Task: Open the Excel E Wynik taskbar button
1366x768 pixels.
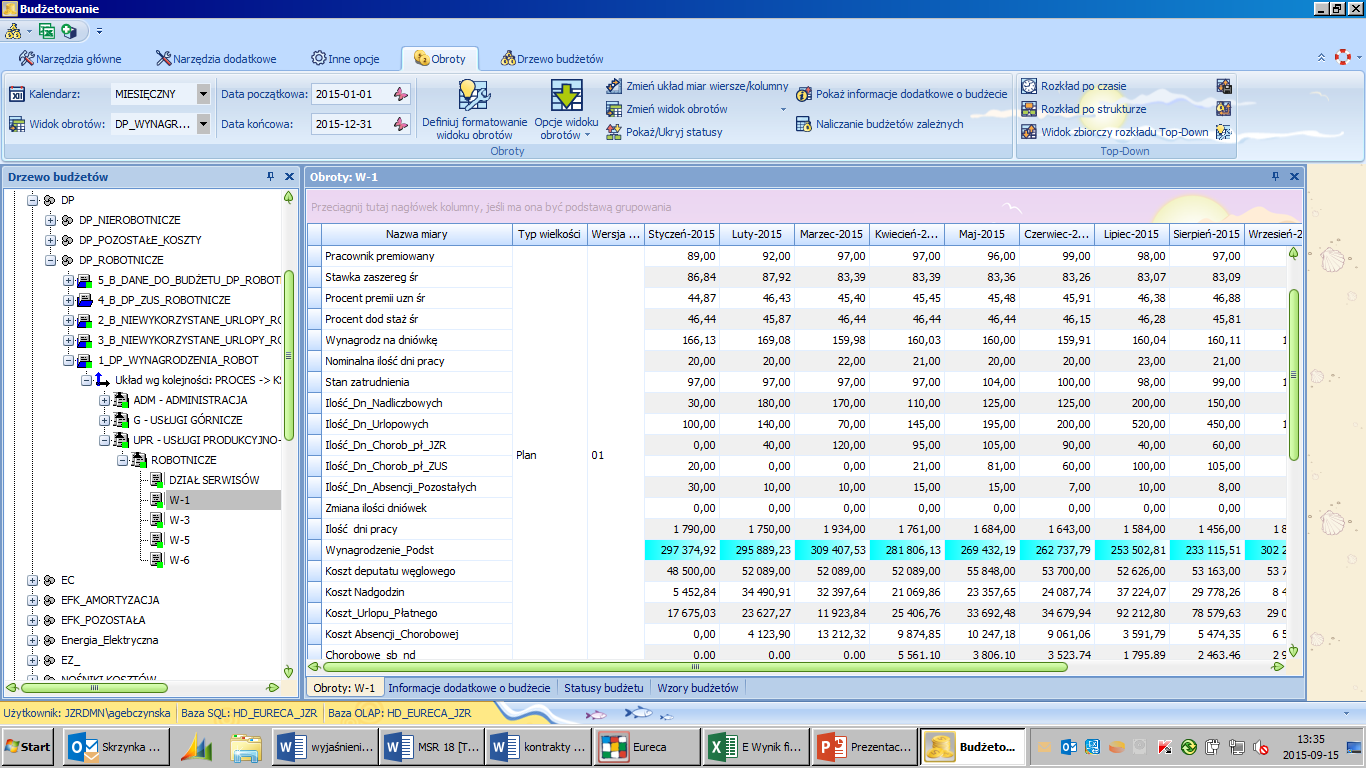Action: click(753, 747)
